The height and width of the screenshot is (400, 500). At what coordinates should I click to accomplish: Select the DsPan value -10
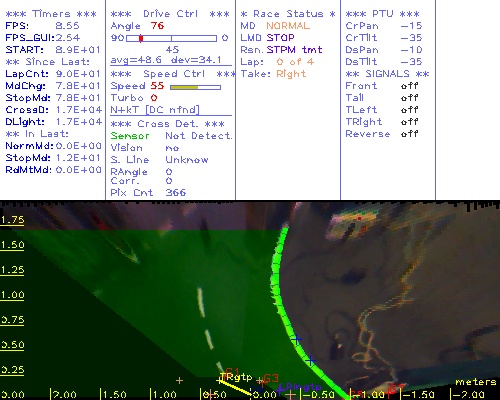412,50
